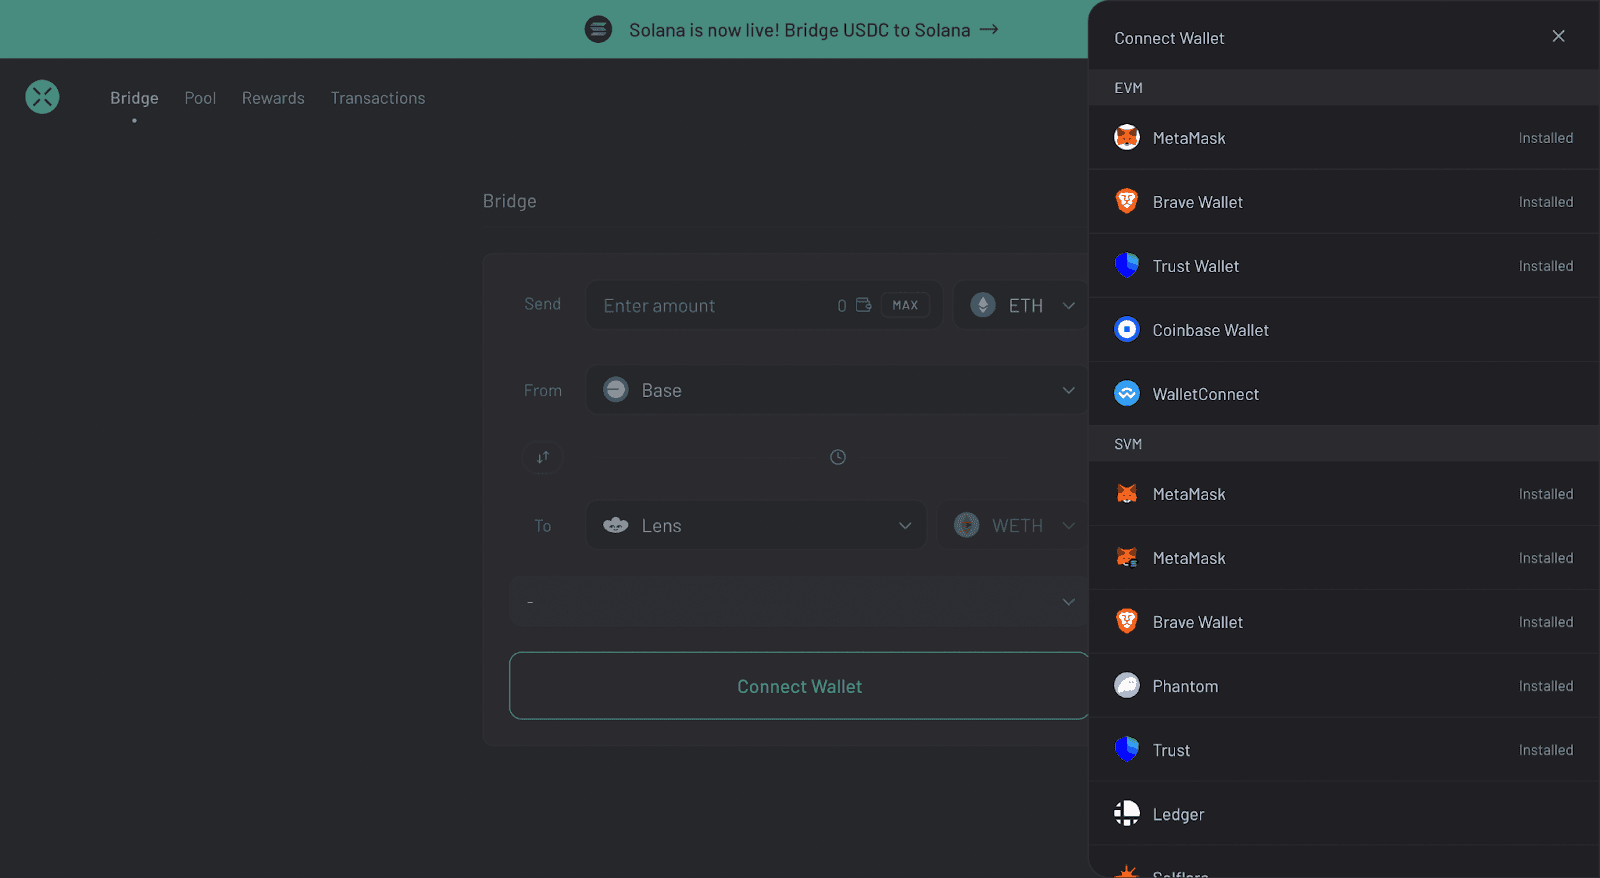Expand the From chain Base dropdown

[838, 390]
